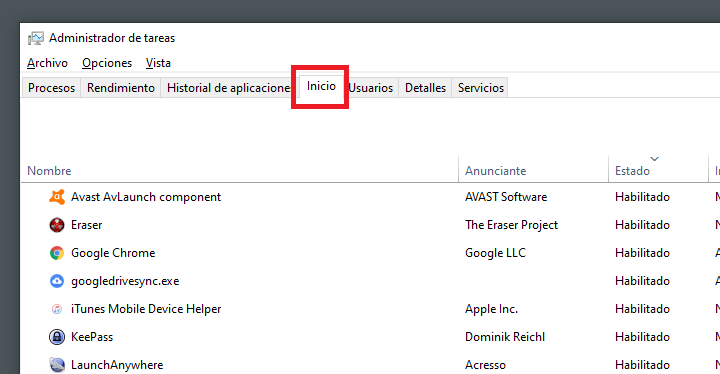The image size is (720, 374).
Task: Select the LaunchAnywhere entry name
Action: click(117, 365)
